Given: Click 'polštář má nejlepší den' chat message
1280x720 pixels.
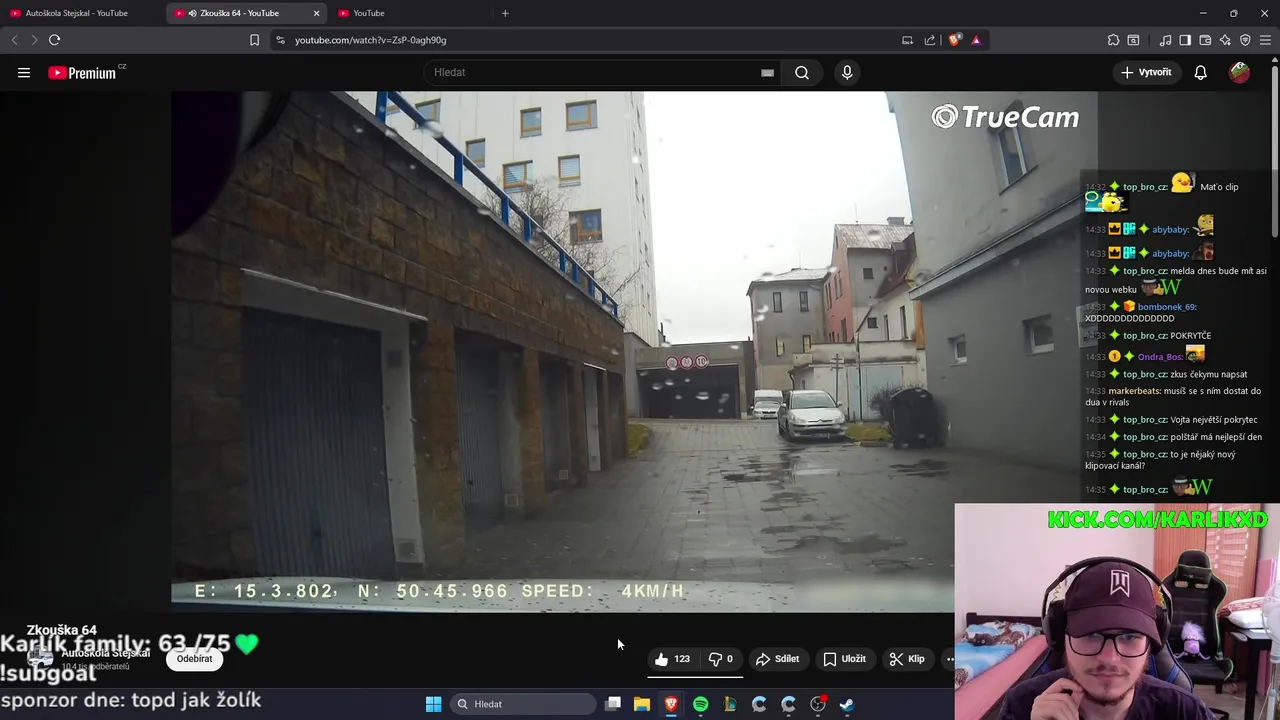Looking at the screenshot, I should [x=1216, y=437].
